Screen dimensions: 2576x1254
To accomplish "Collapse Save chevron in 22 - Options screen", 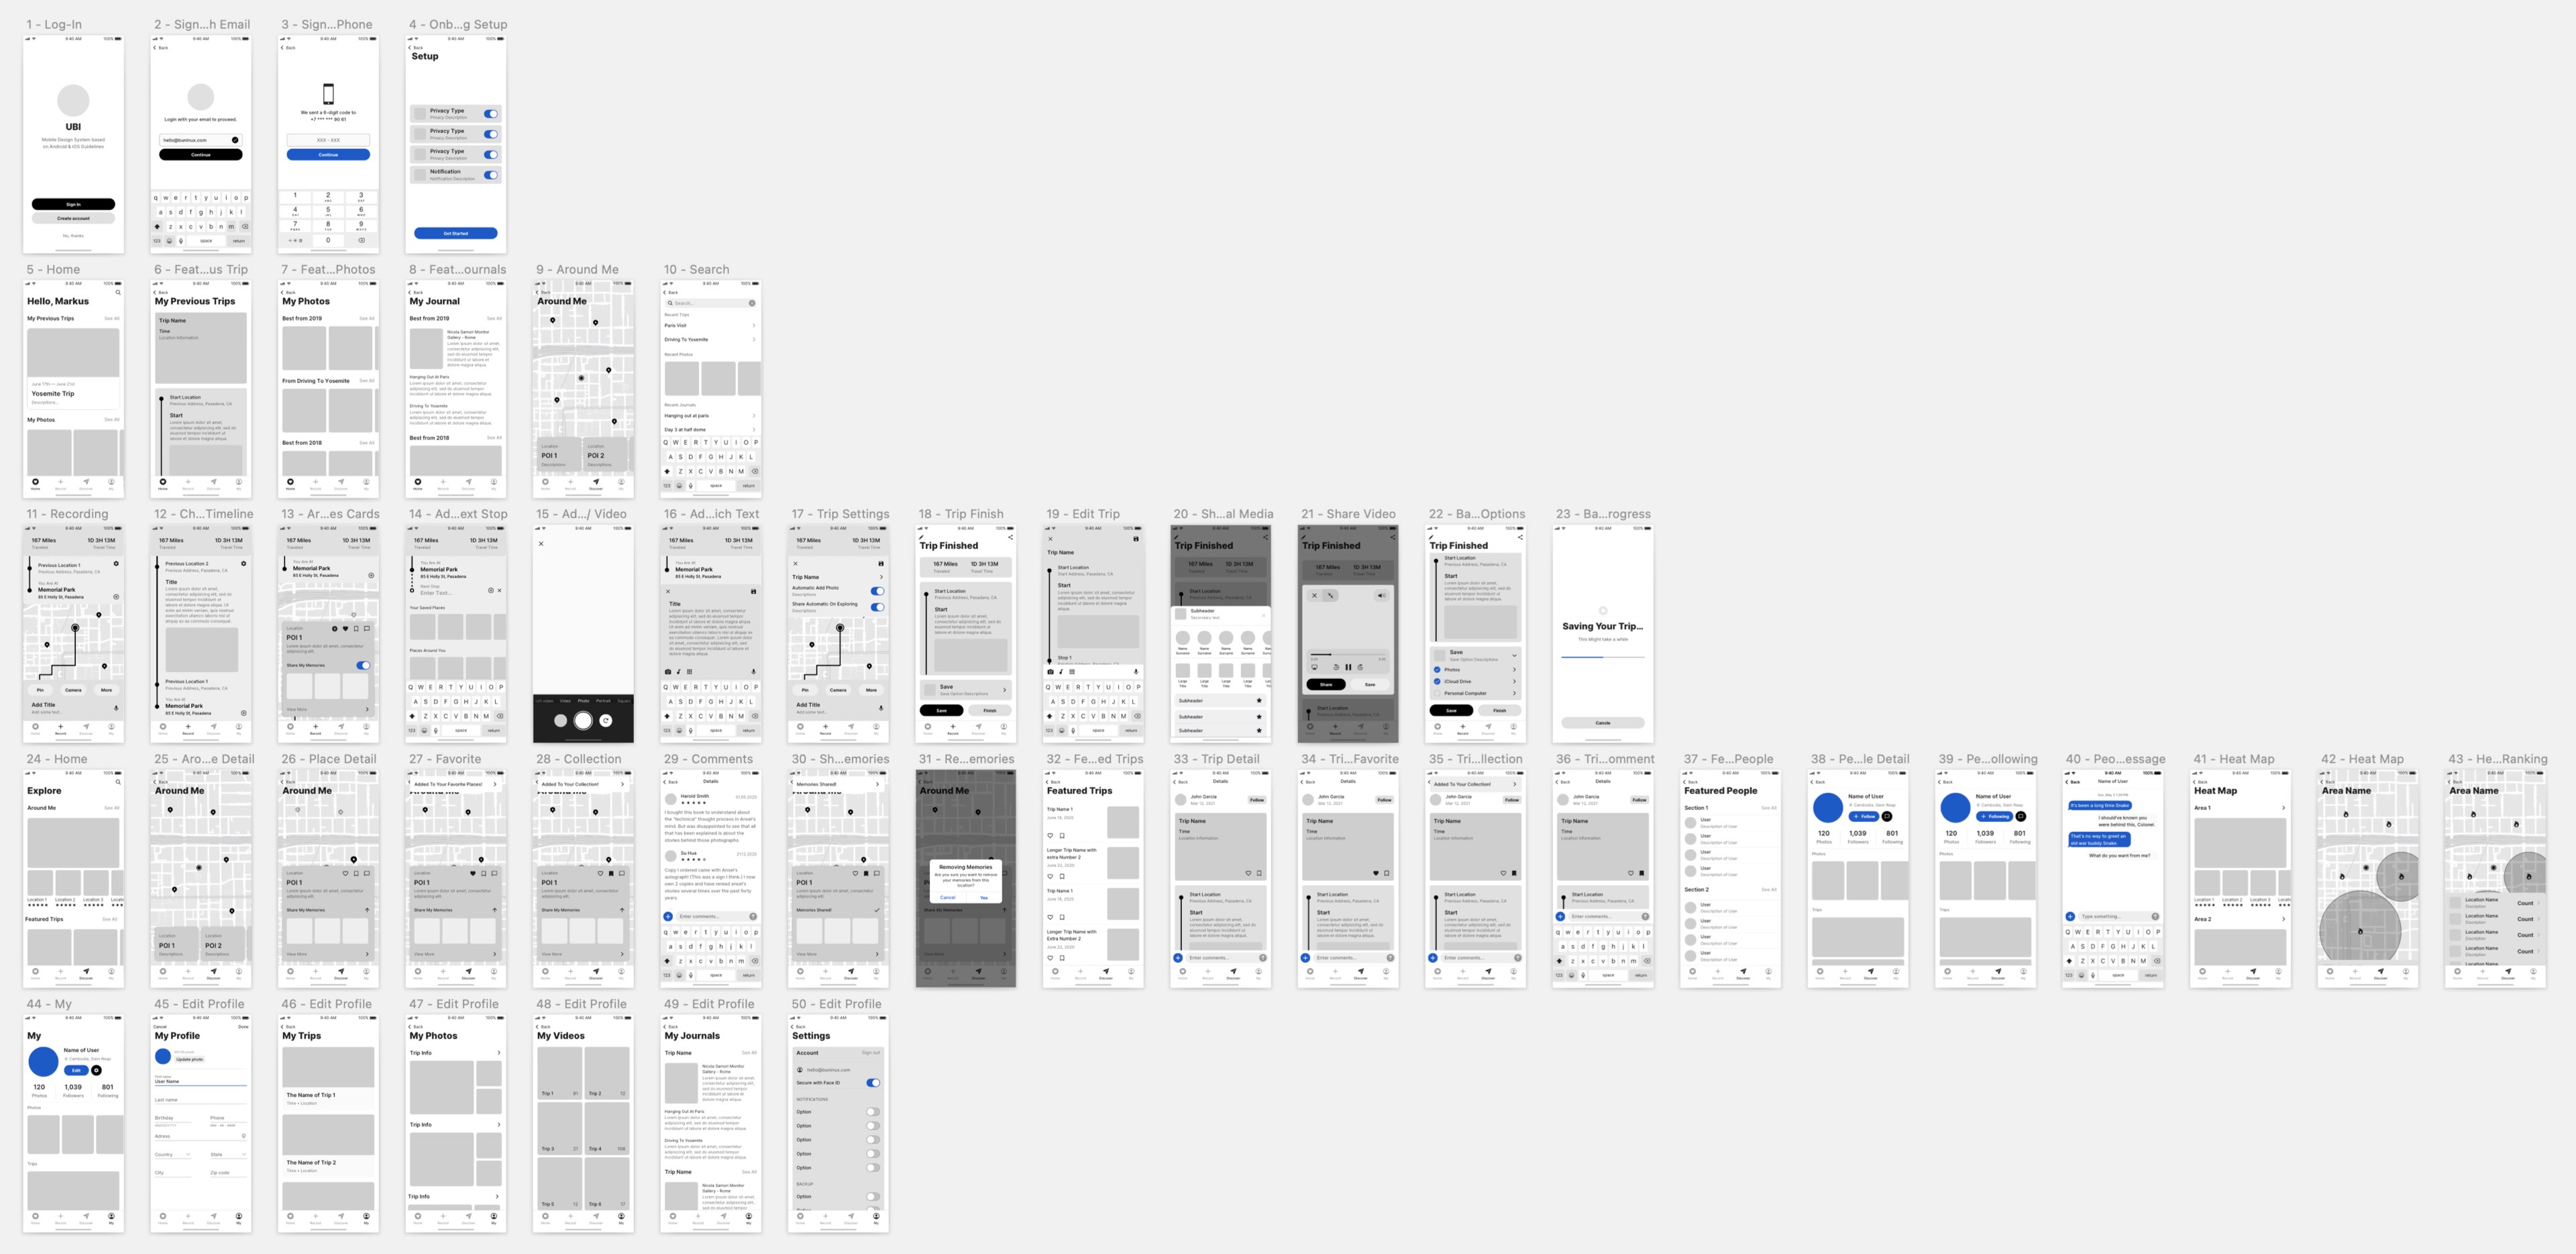I will coord(1514,655).
